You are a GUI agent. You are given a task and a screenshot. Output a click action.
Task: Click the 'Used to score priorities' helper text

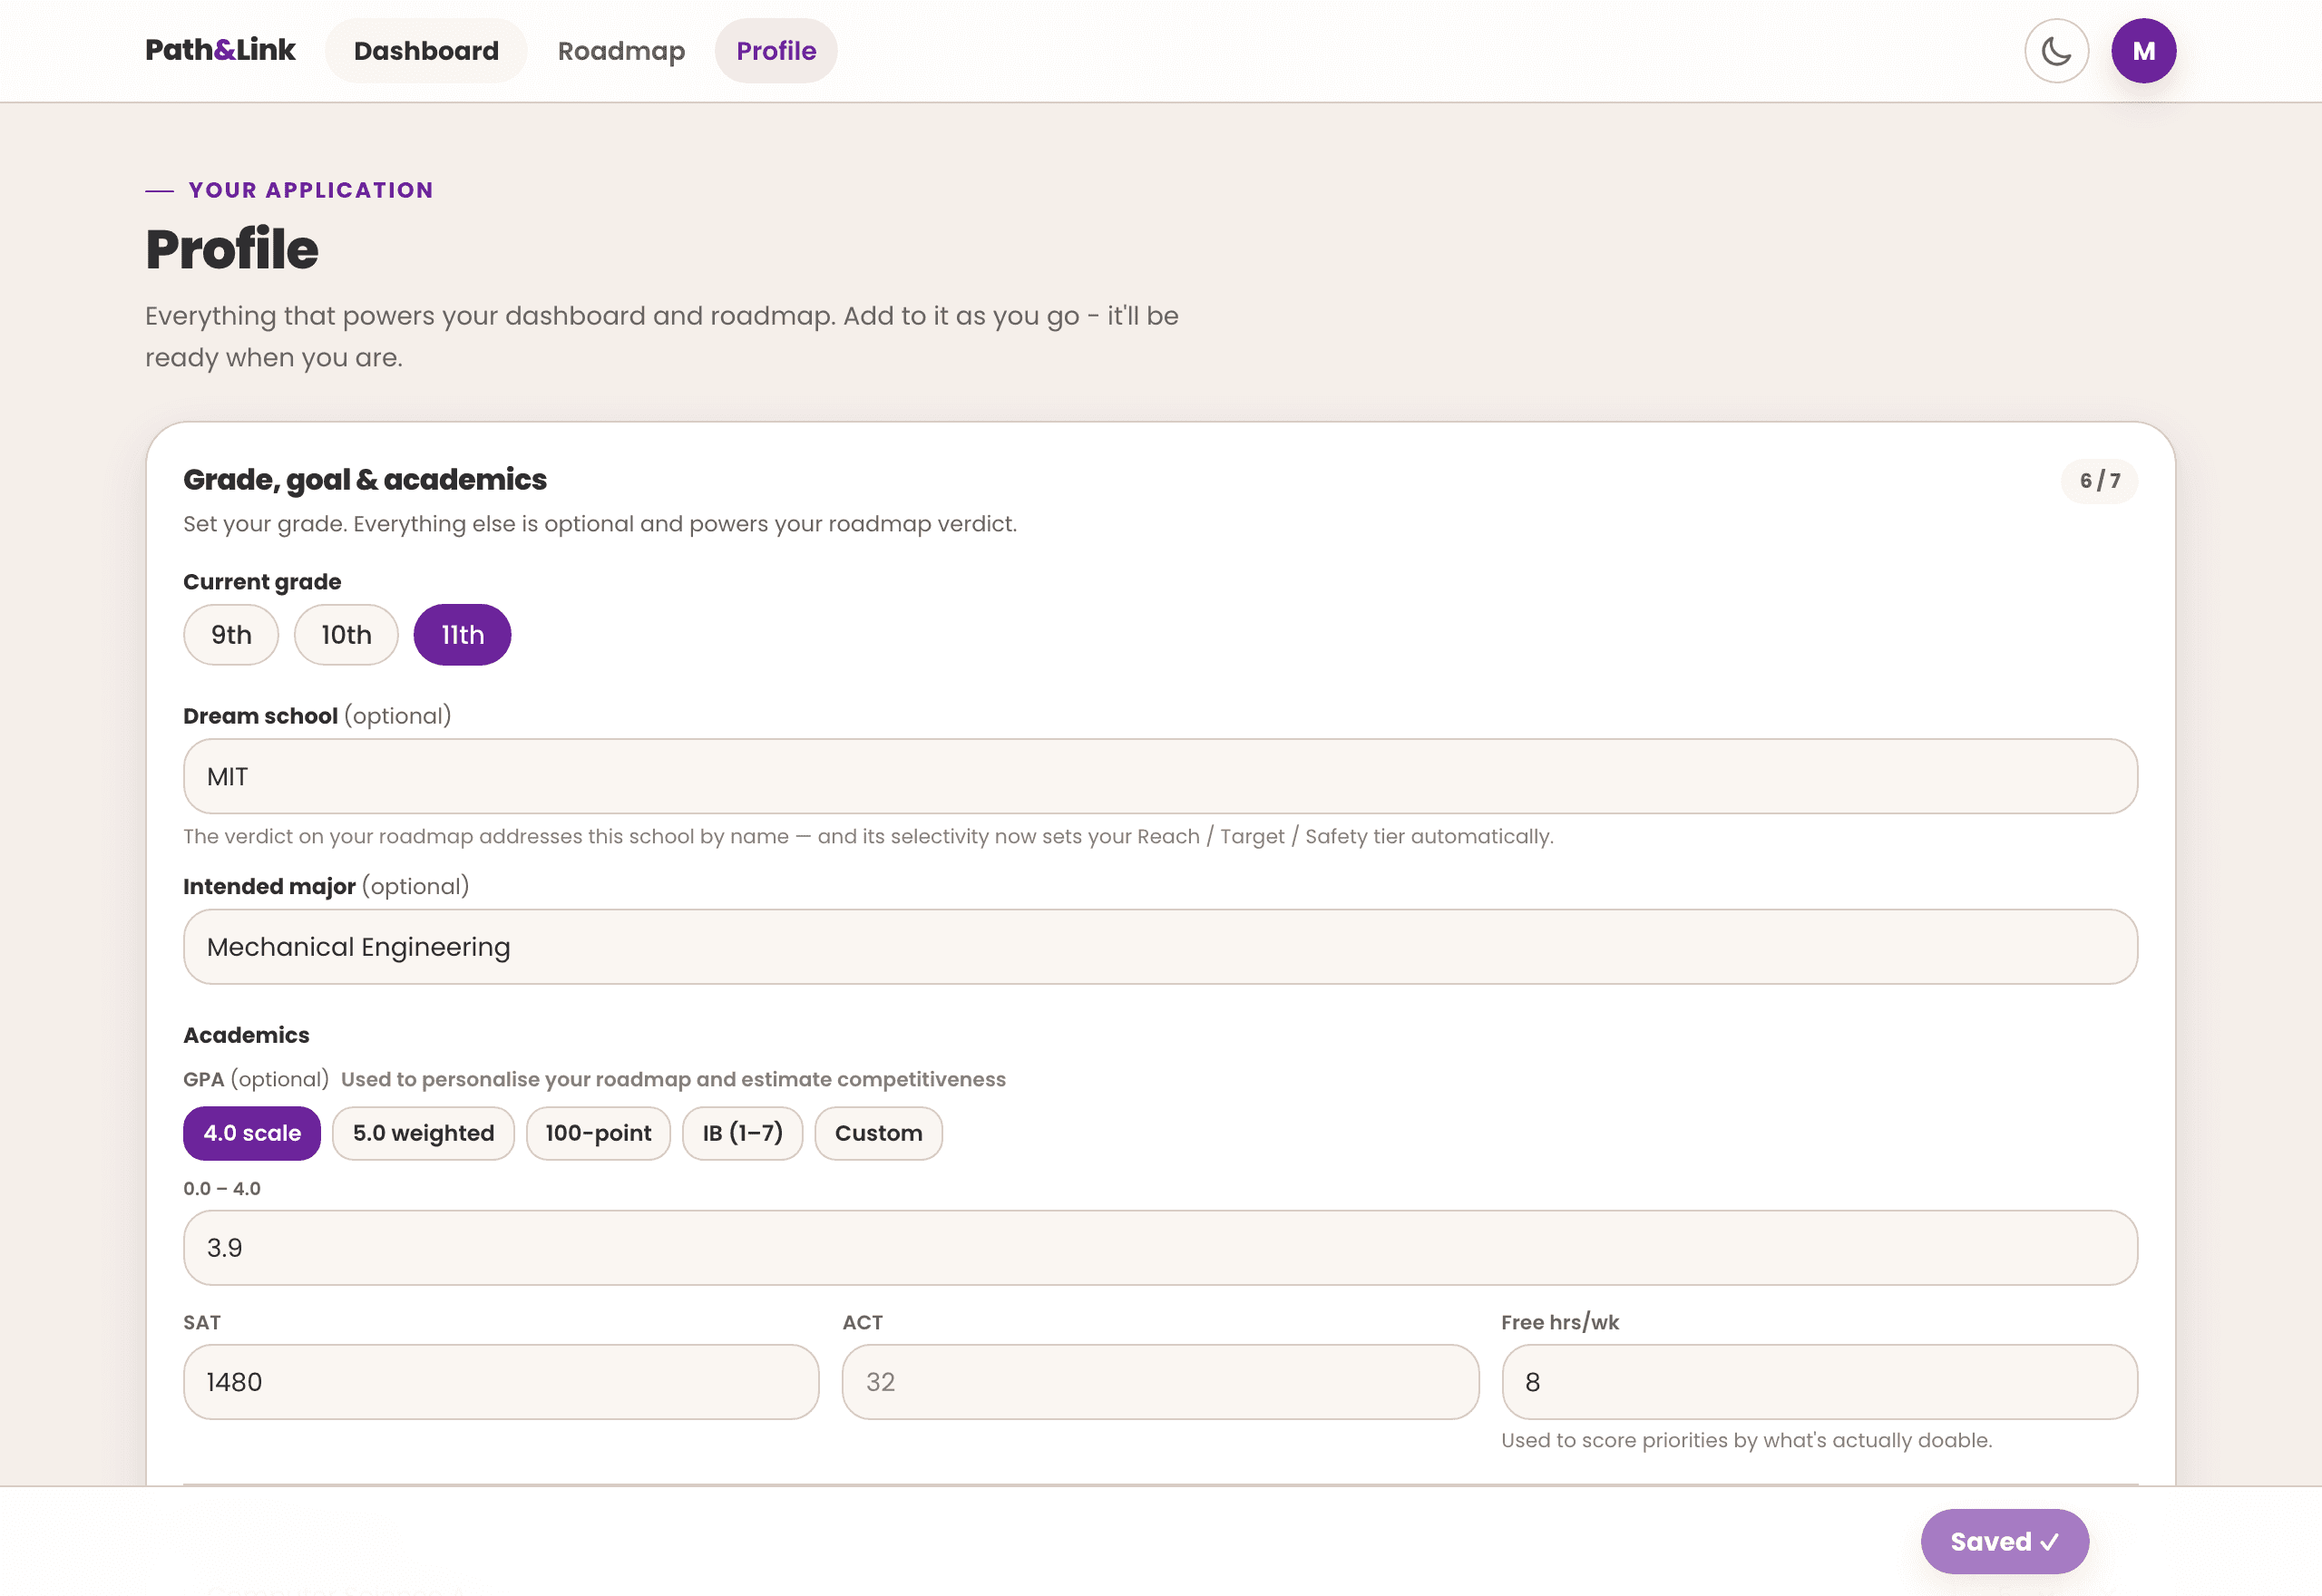[1746, 1440]
